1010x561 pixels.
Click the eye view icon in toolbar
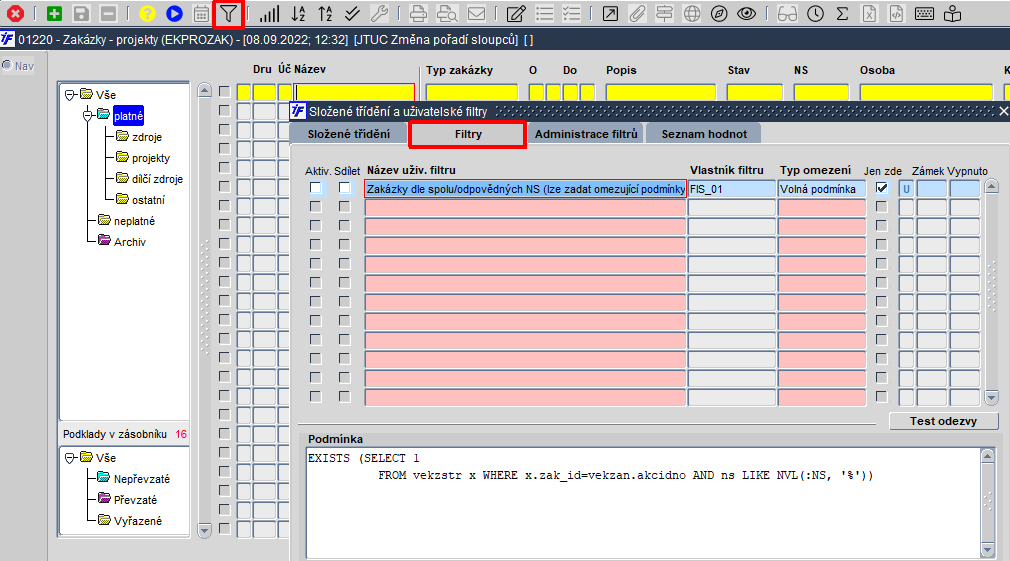pyautogui.click(x=747, y=14)
